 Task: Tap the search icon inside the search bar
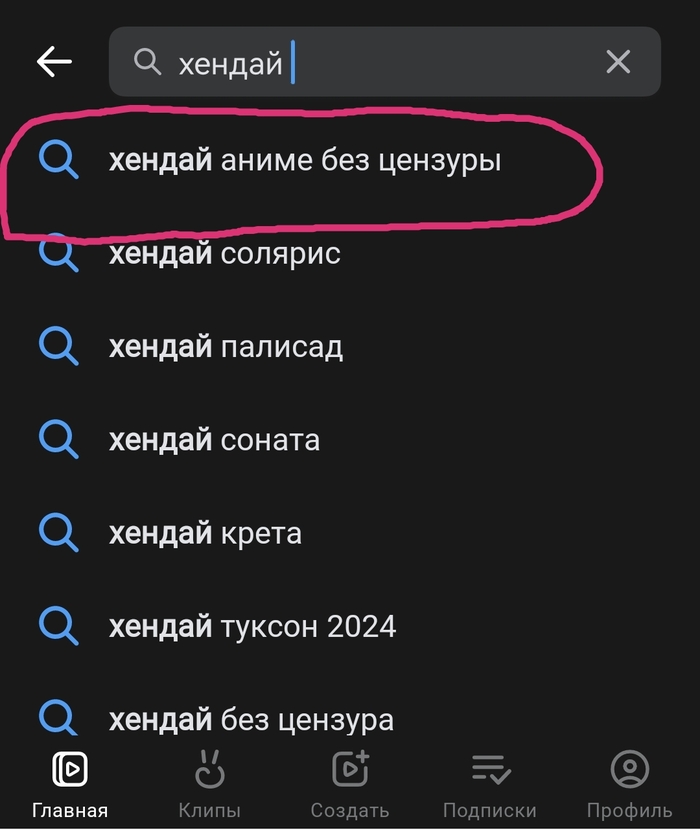[146, 62]
